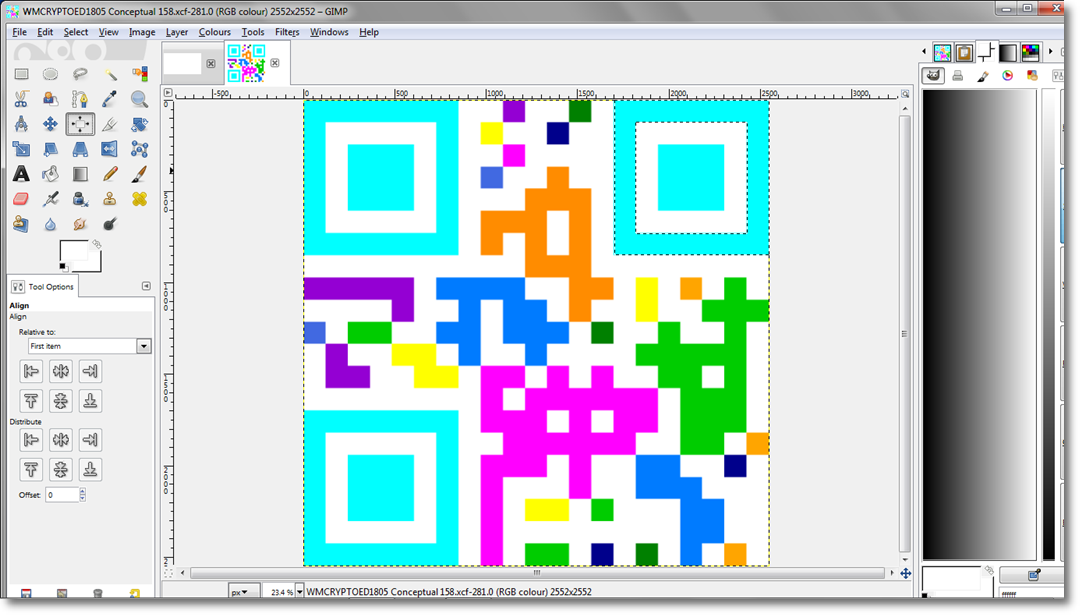Distribute bottoms of targets

point(90,469)
